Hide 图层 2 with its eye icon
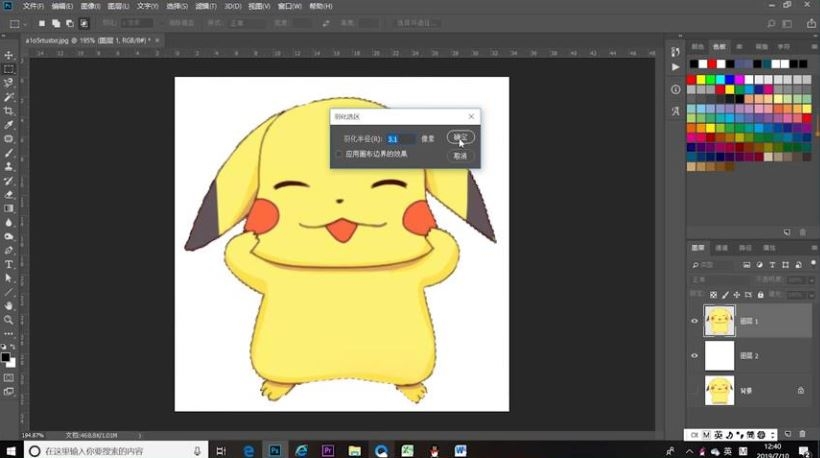820x458 pixels. (694, 356)
